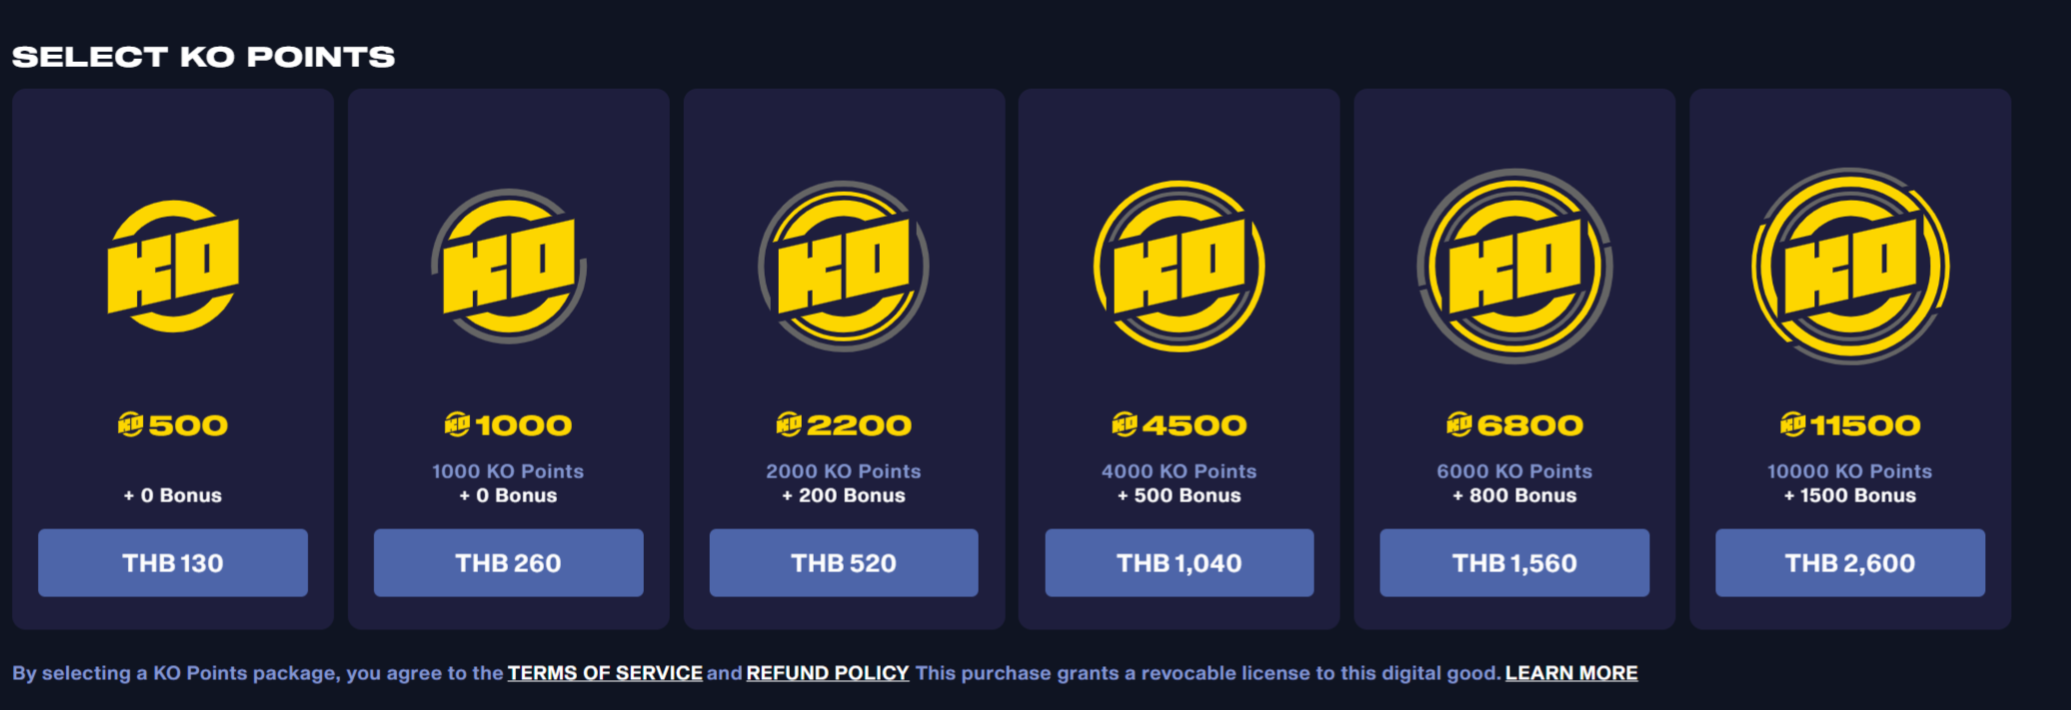Click the 11500 KO Points coin icon
Viewport: 2071px width, 710px height.
(1850, 266)
